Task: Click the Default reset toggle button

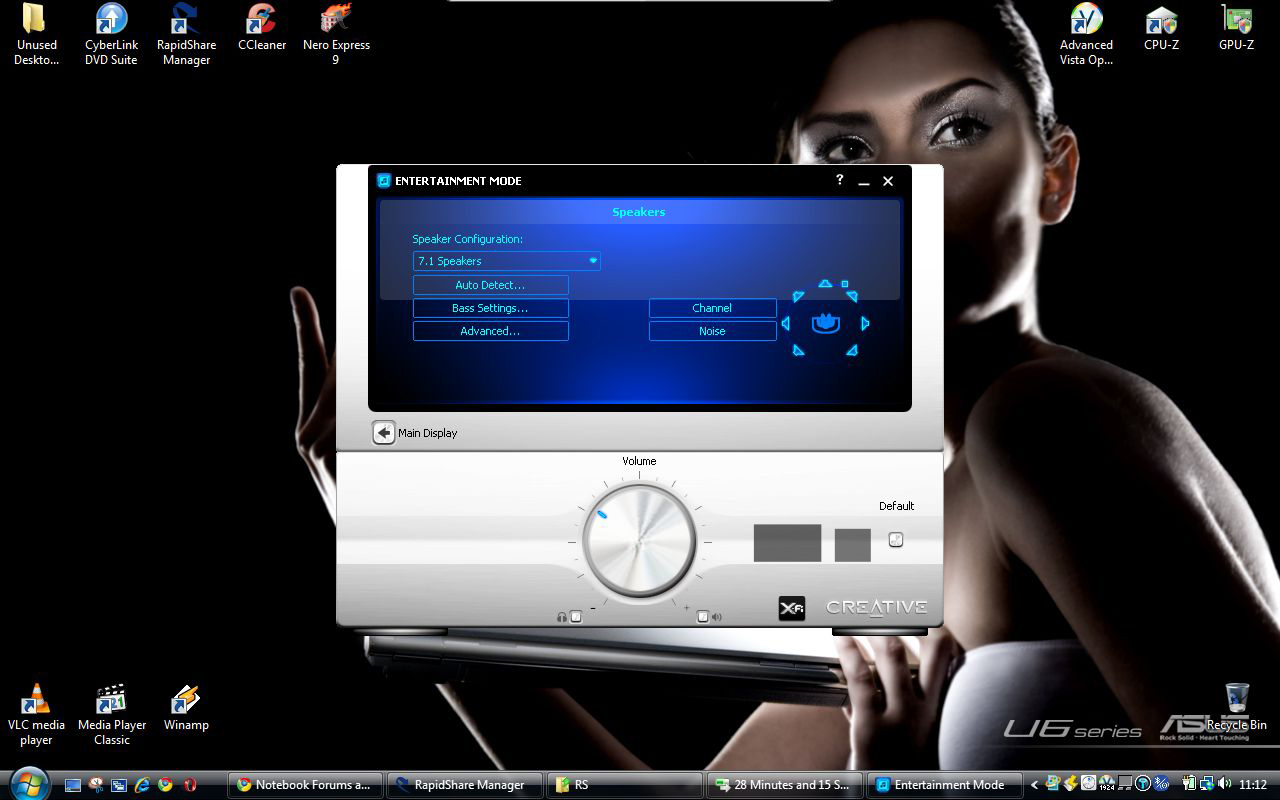Action: point(896,539)
